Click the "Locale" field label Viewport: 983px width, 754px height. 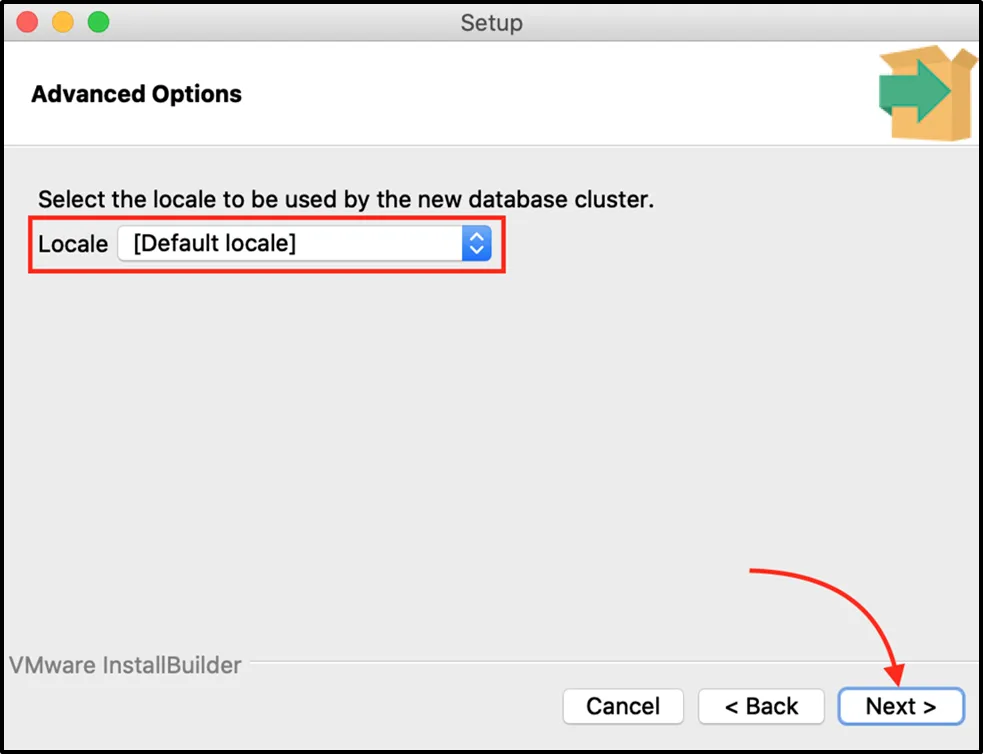pyautogui.click(x=73, y=244)
